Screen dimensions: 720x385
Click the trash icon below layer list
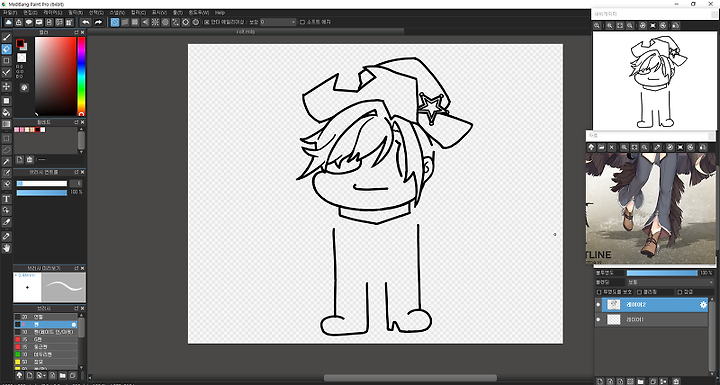pos(675,381)
